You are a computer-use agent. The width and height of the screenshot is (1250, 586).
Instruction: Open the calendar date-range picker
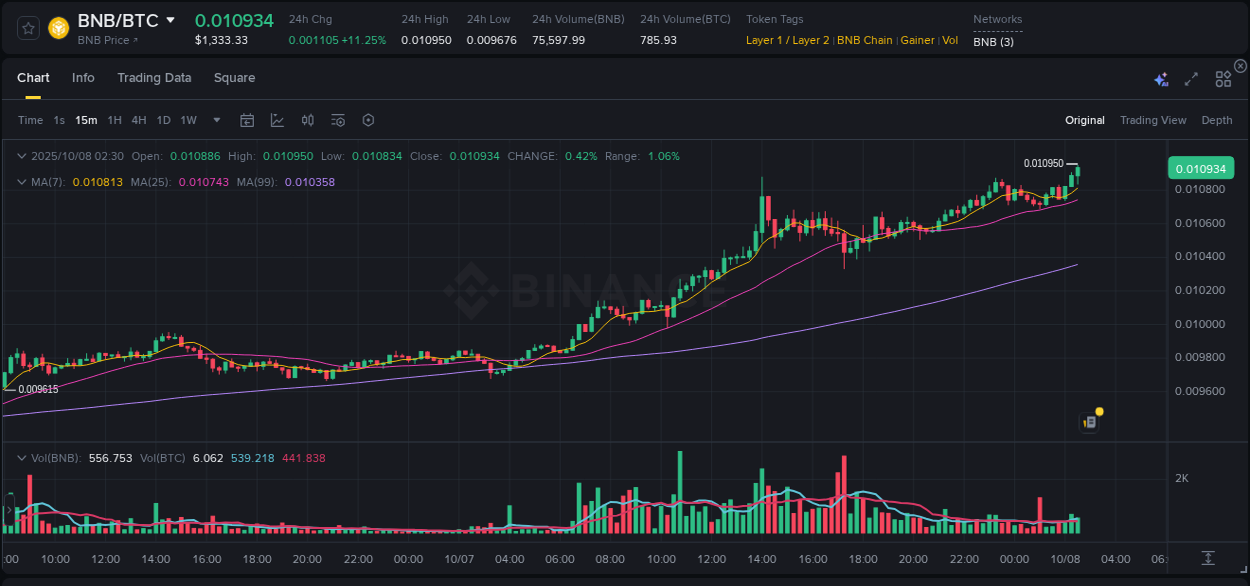(247, 120)
